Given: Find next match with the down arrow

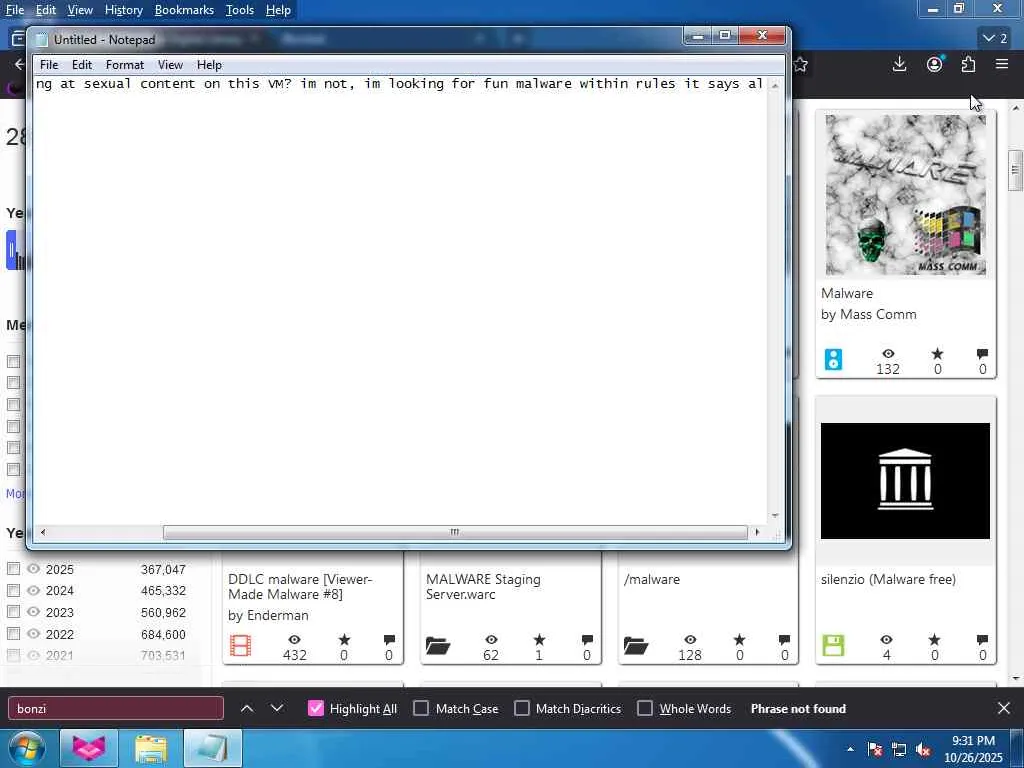Looking at the screenshot, I should [x=277, y=708].
